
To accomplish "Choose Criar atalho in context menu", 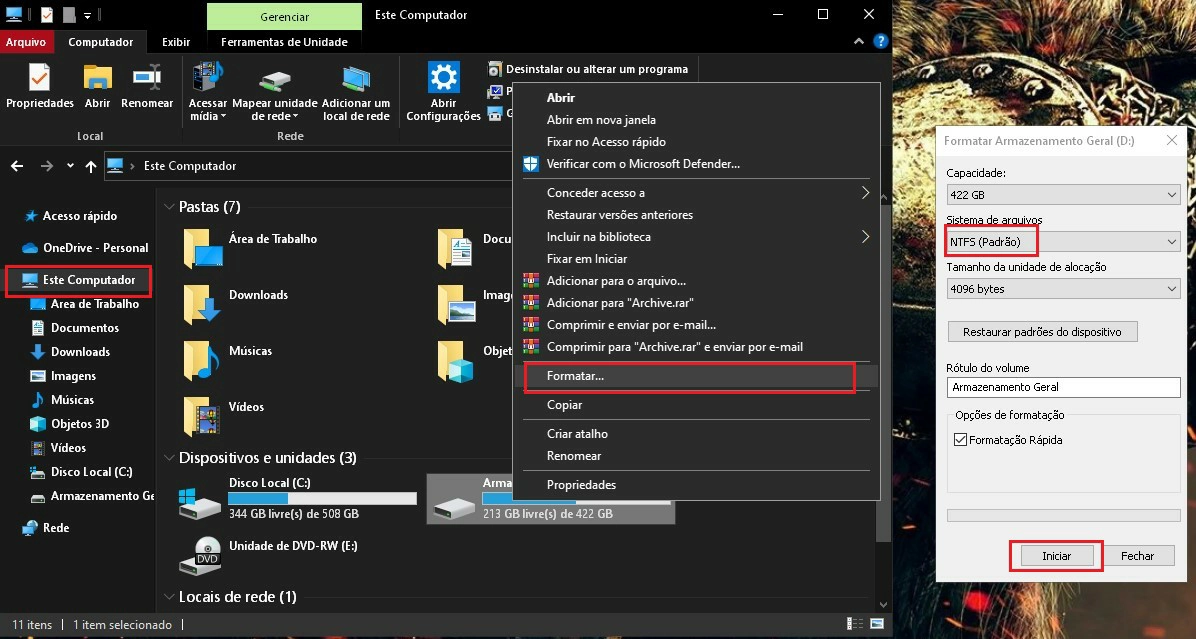I will tap(577, 434).
